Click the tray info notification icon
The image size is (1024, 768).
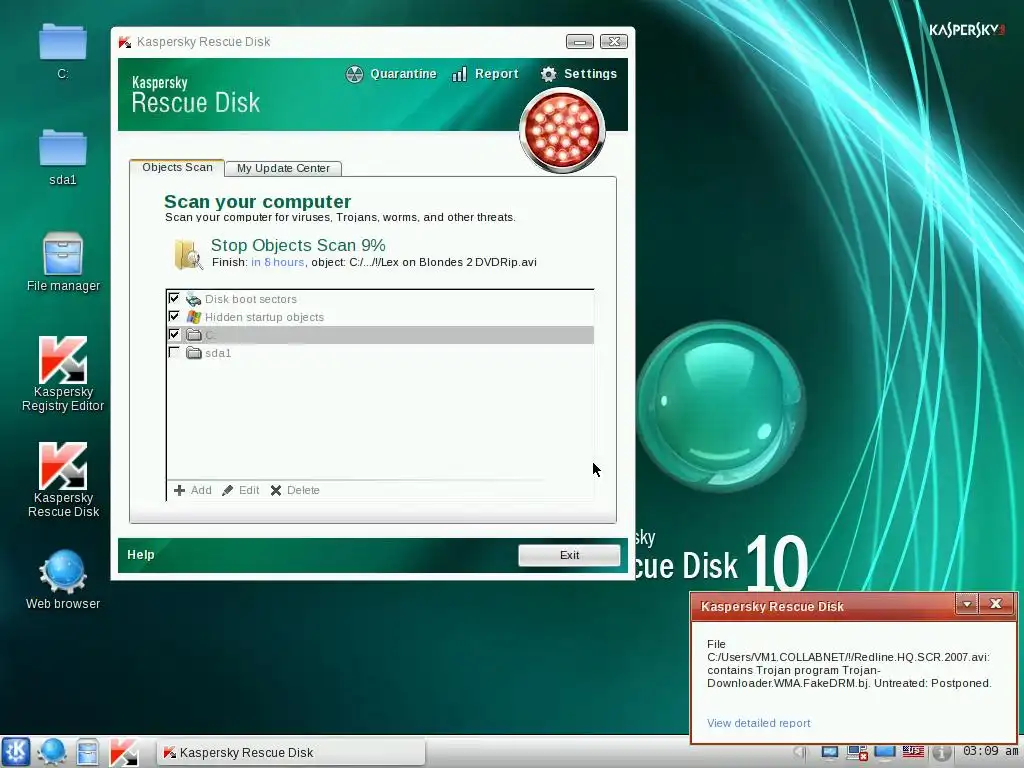pos(941,752)
